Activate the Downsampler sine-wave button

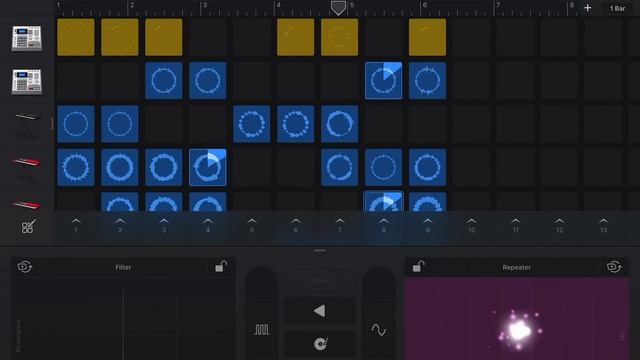click(378, 329)
